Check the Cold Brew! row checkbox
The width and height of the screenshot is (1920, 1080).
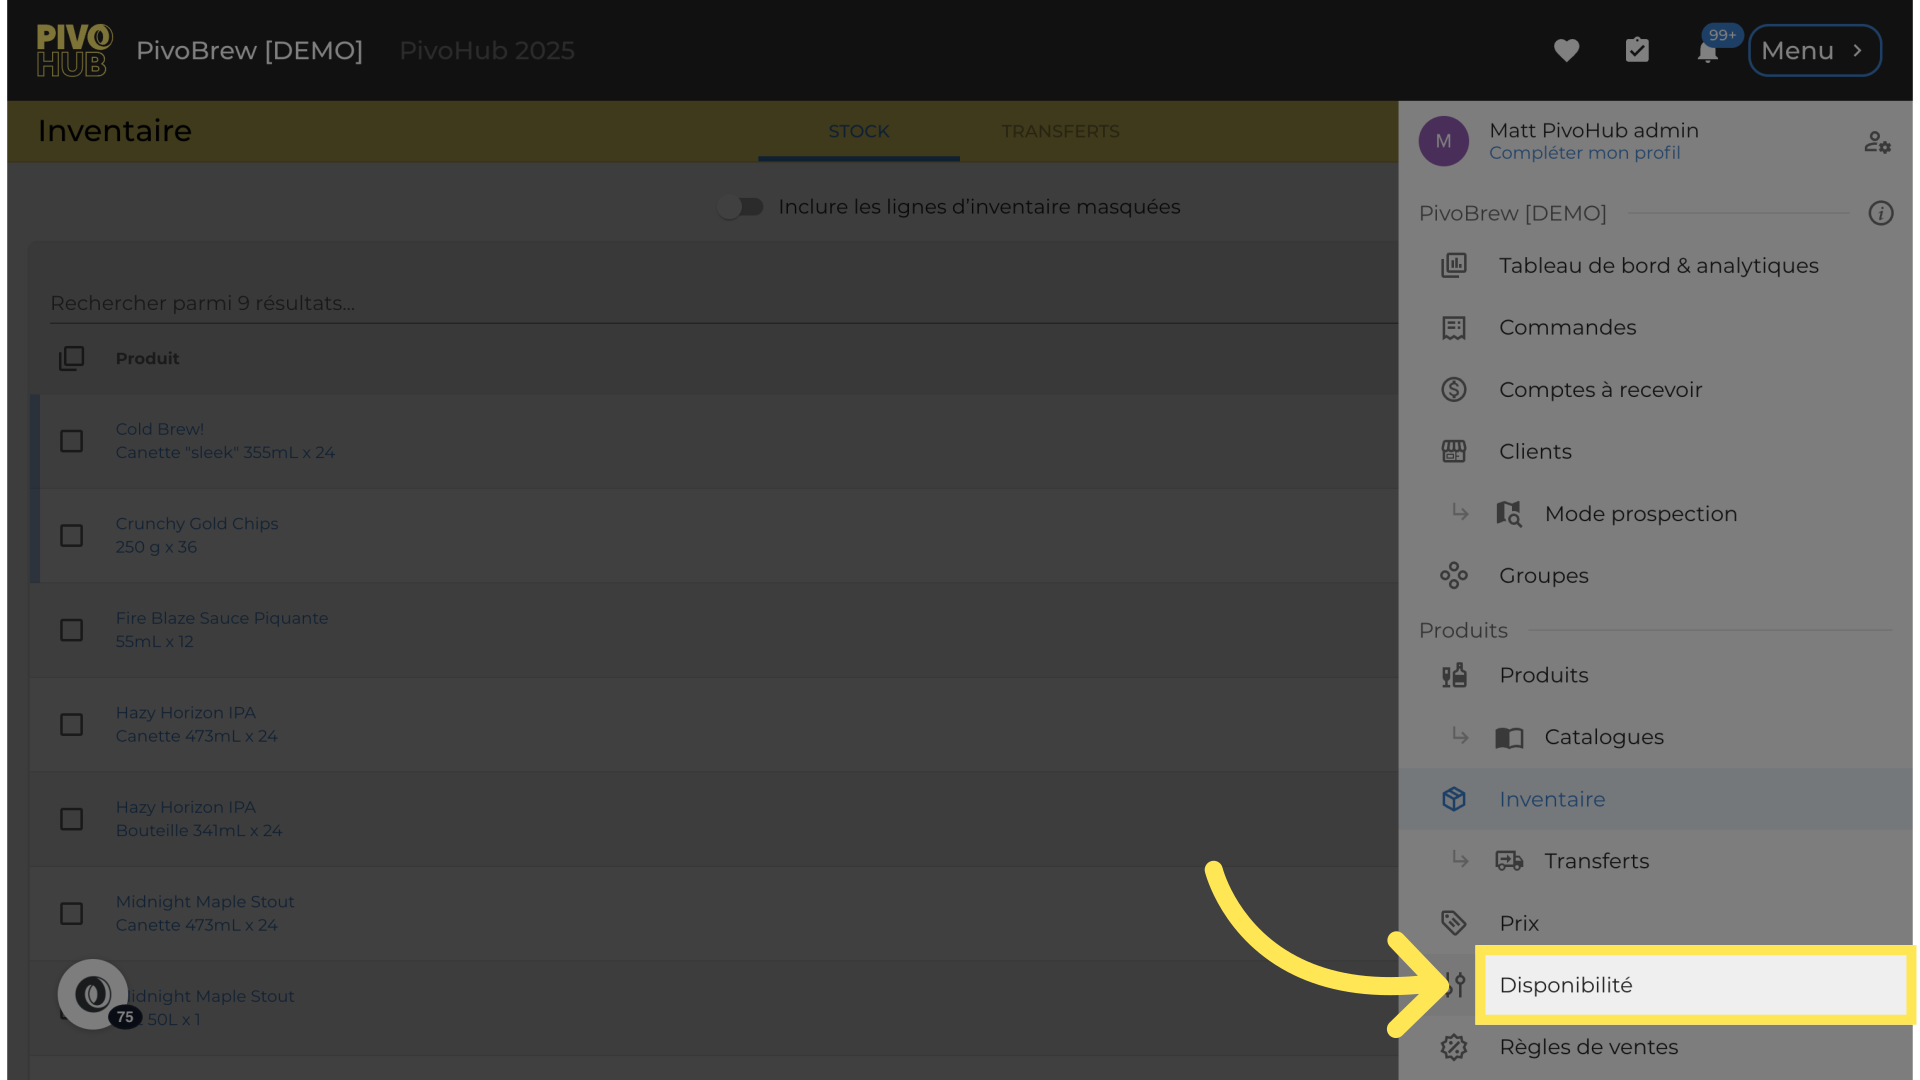(x=72, y=441)
